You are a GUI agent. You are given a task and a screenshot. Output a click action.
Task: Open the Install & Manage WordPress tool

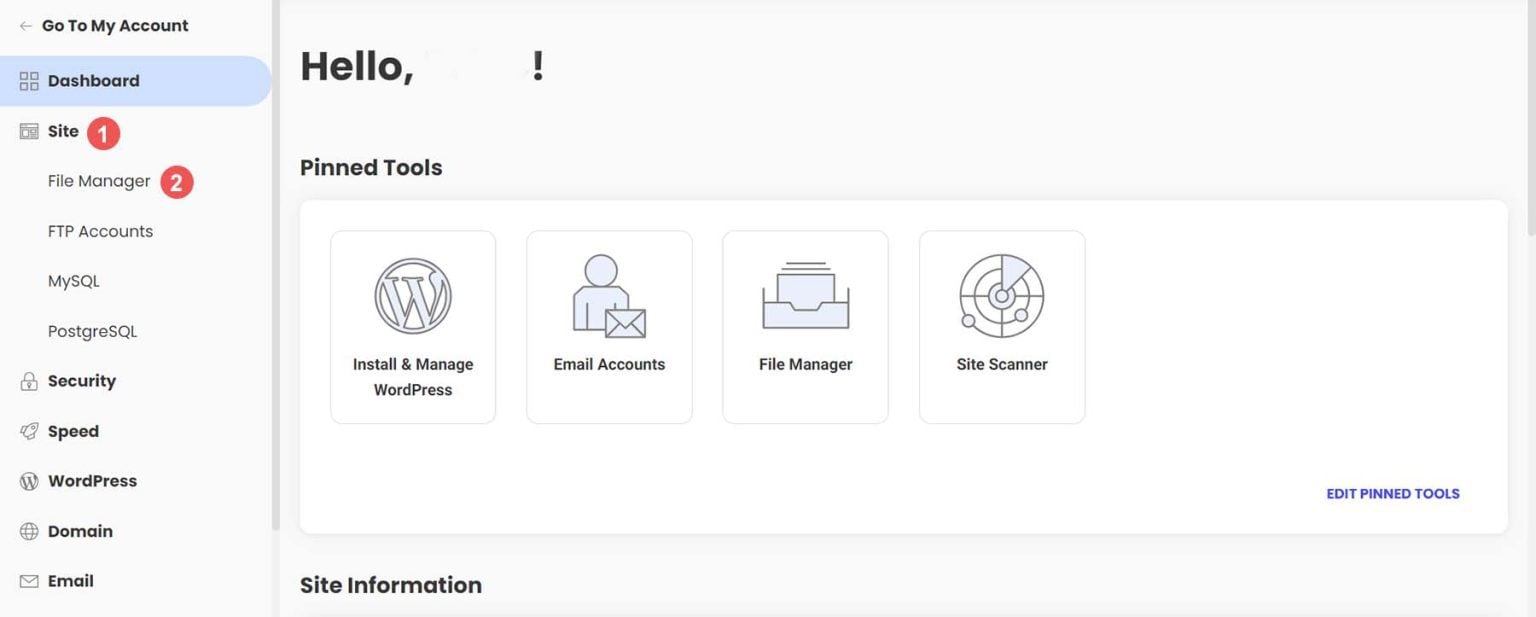tap(412, 327)
